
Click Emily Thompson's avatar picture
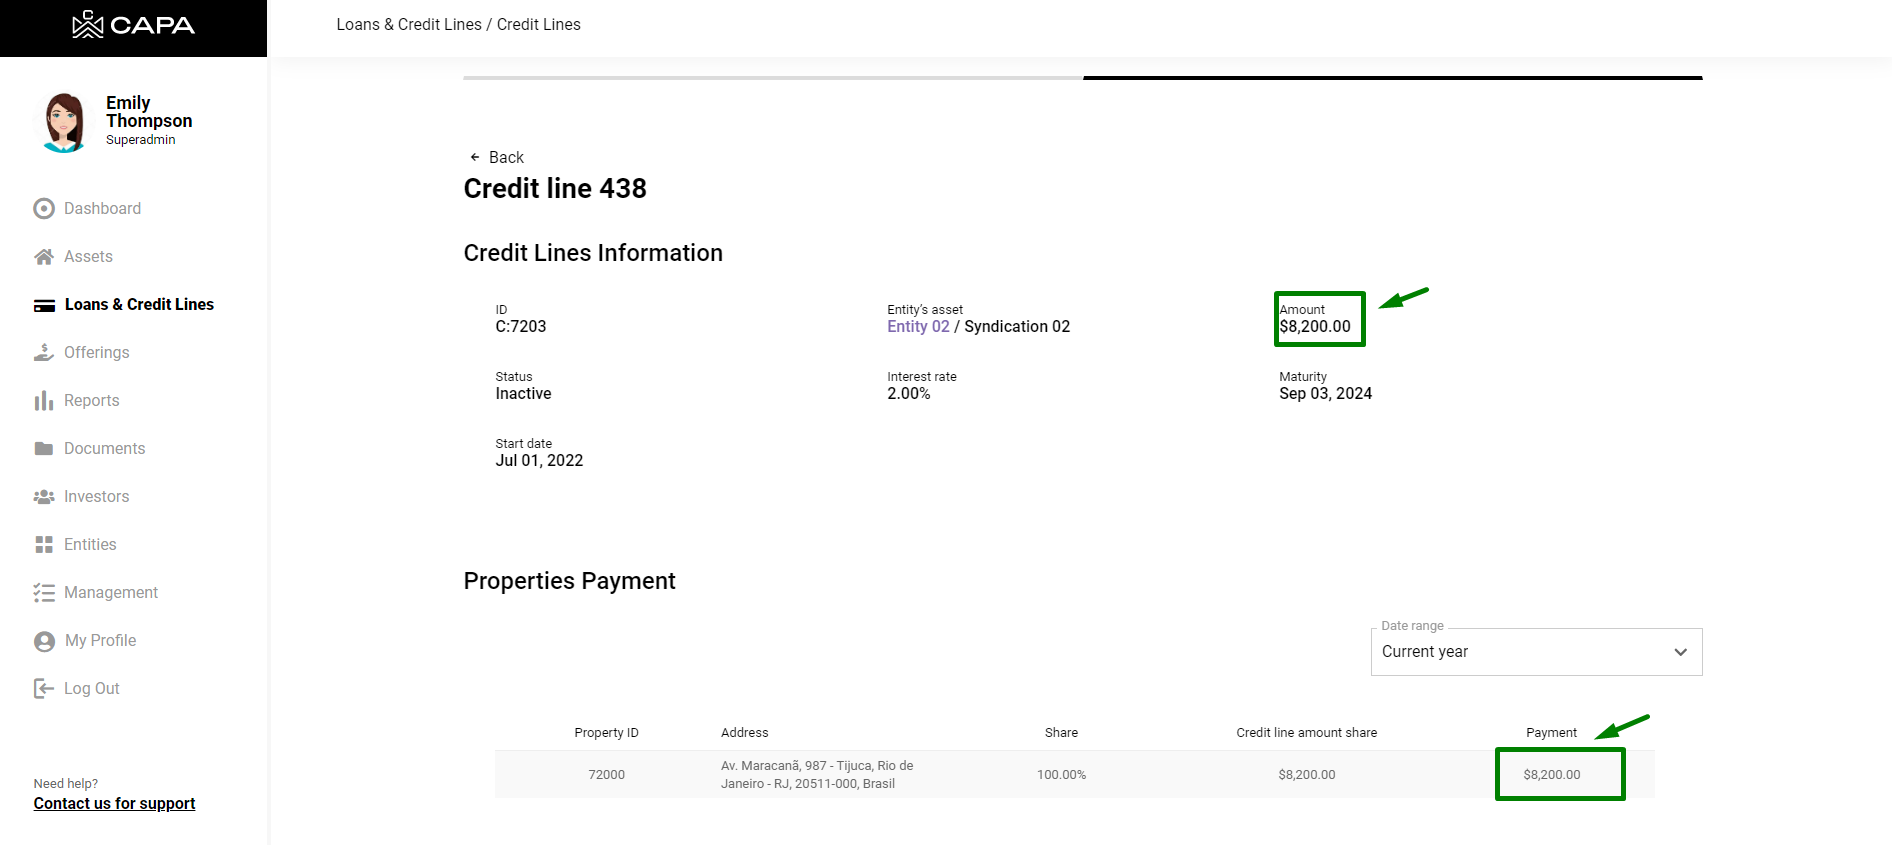[64, 122]
